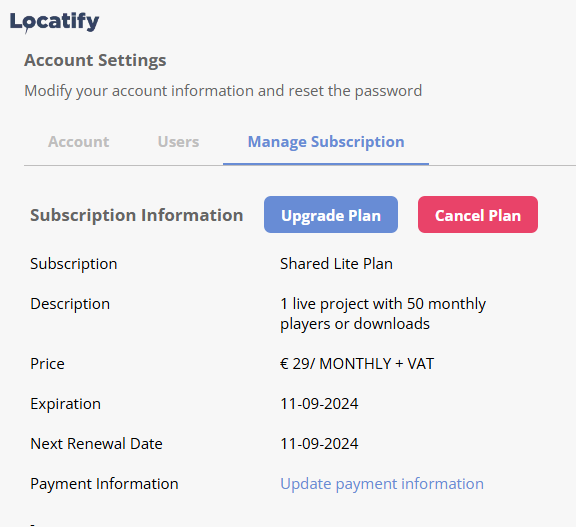
Task: Click the Expiration label
Action: pos(65,404)
